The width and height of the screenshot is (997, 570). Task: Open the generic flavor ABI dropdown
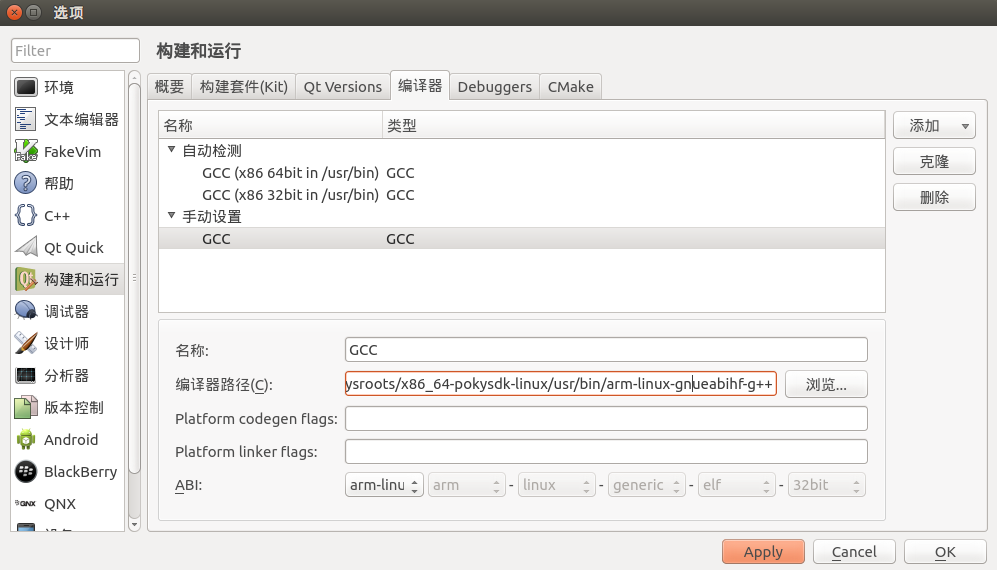click(647, 485)
